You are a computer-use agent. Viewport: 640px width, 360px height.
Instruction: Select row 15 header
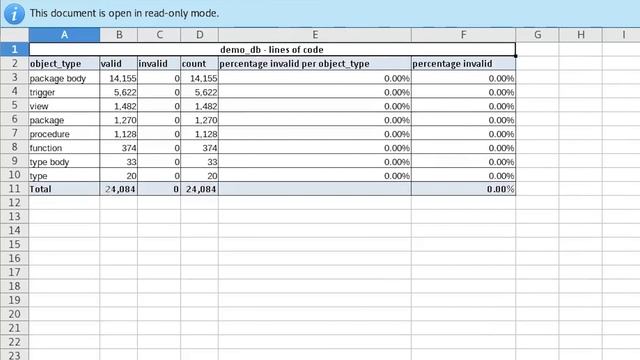[14, 244]
